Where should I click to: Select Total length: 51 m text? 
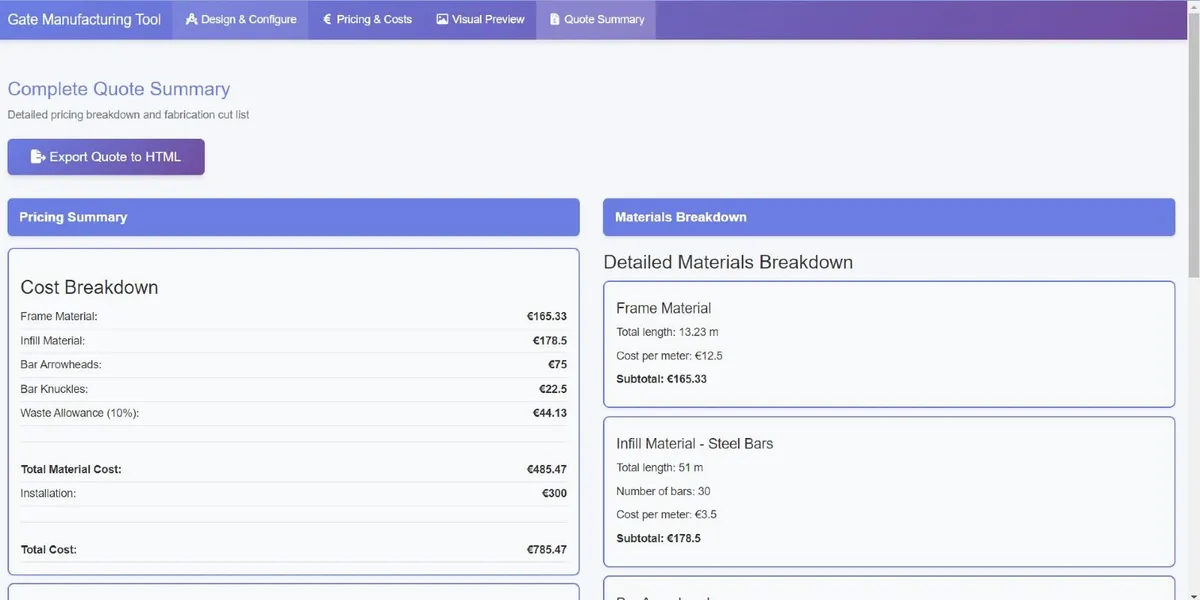(x=660, y=467)
